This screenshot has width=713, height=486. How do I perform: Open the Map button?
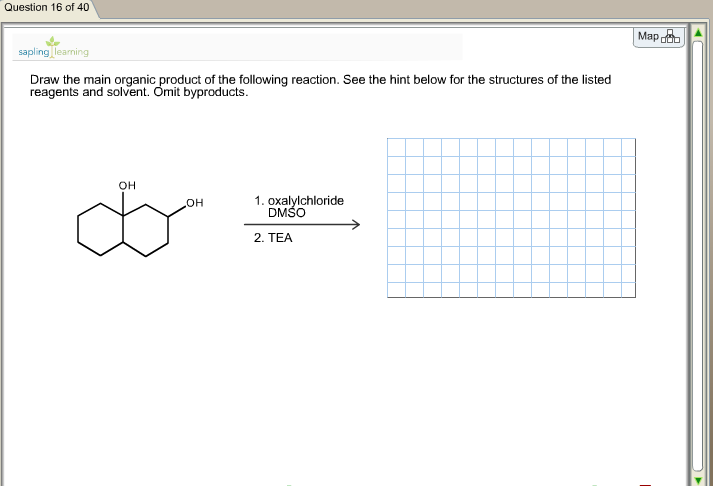658,37
